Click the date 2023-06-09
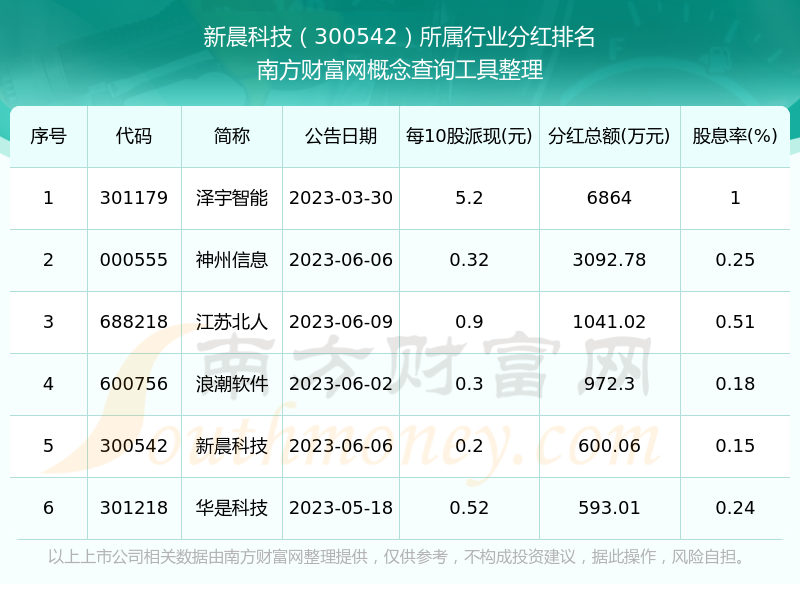 (341, 322)
